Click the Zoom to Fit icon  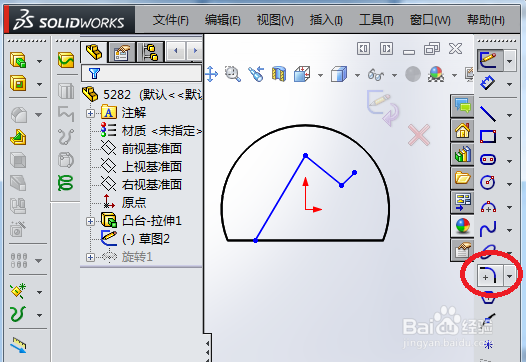212,74
